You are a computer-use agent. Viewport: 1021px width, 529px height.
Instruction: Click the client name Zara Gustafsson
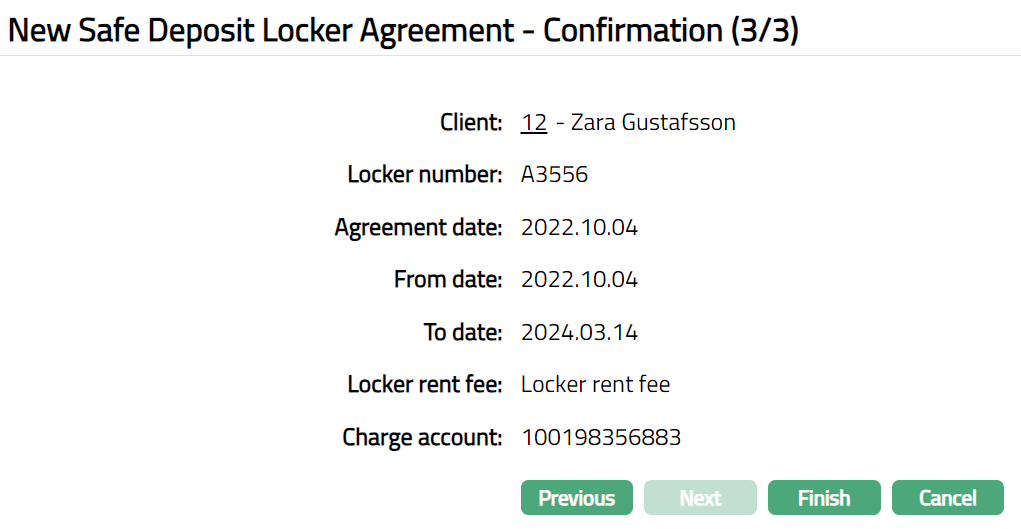point(653,123)
